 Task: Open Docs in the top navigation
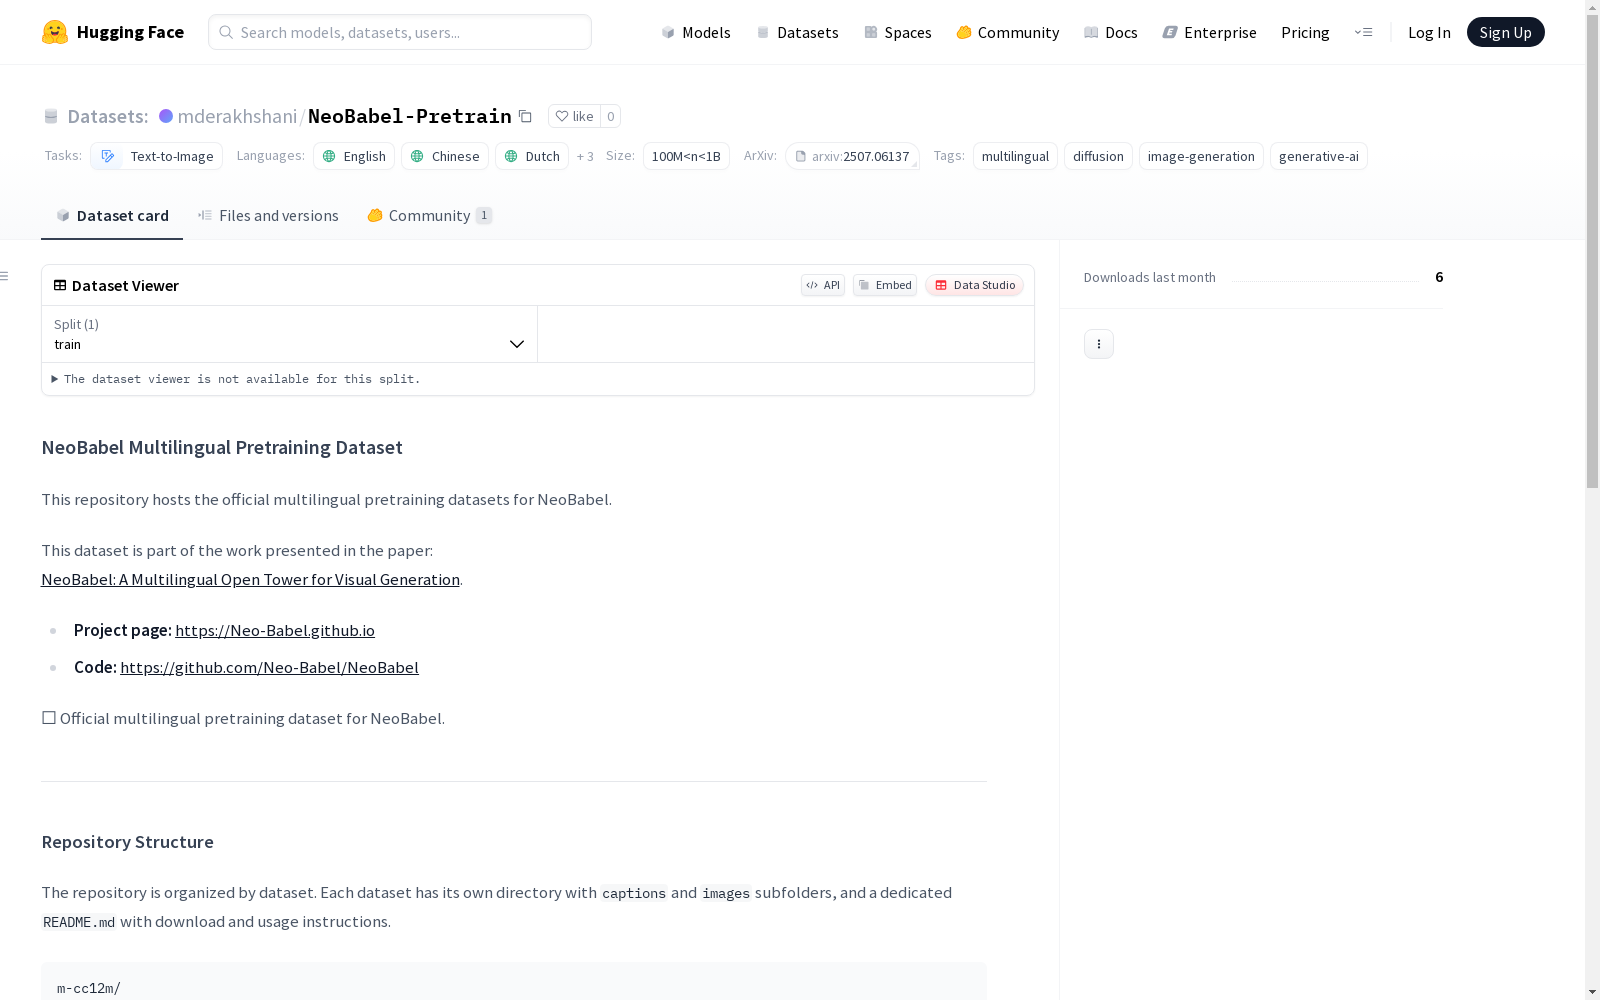click(x=1111, y=32)
